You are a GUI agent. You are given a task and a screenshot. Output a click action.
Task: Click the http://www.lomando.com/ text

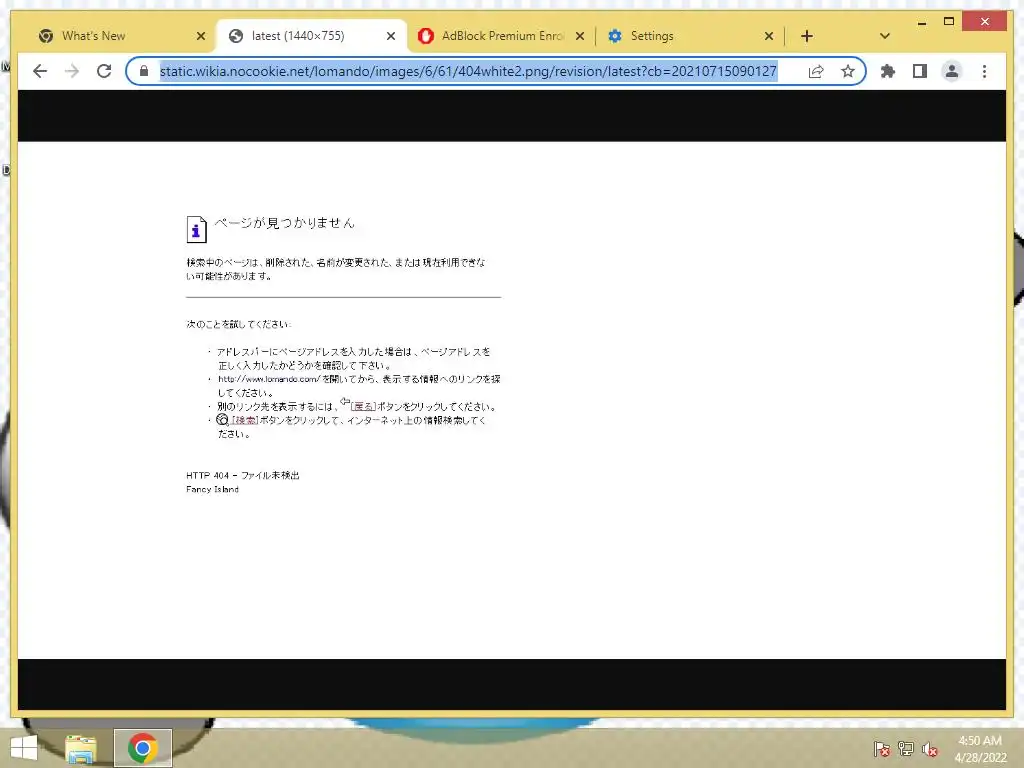(268, 379)
